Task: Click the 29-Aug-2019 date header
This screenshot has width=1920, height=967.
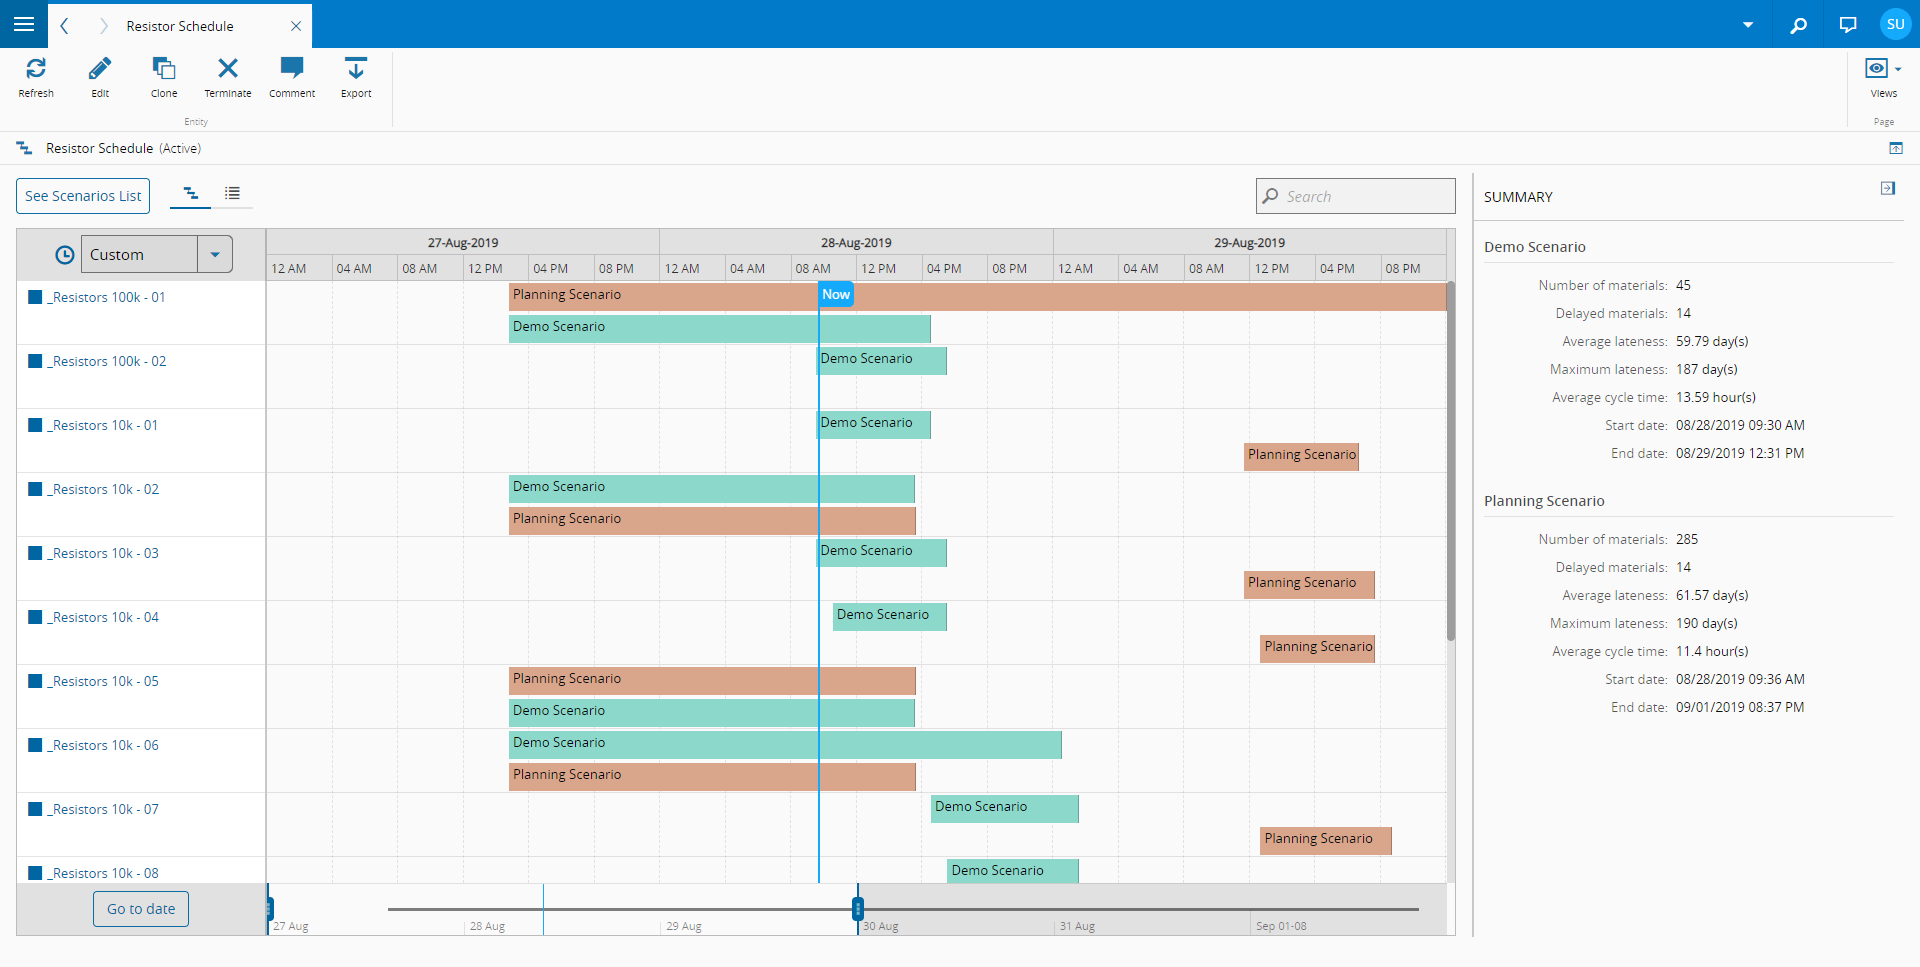Action: (x=1250, y=242)
